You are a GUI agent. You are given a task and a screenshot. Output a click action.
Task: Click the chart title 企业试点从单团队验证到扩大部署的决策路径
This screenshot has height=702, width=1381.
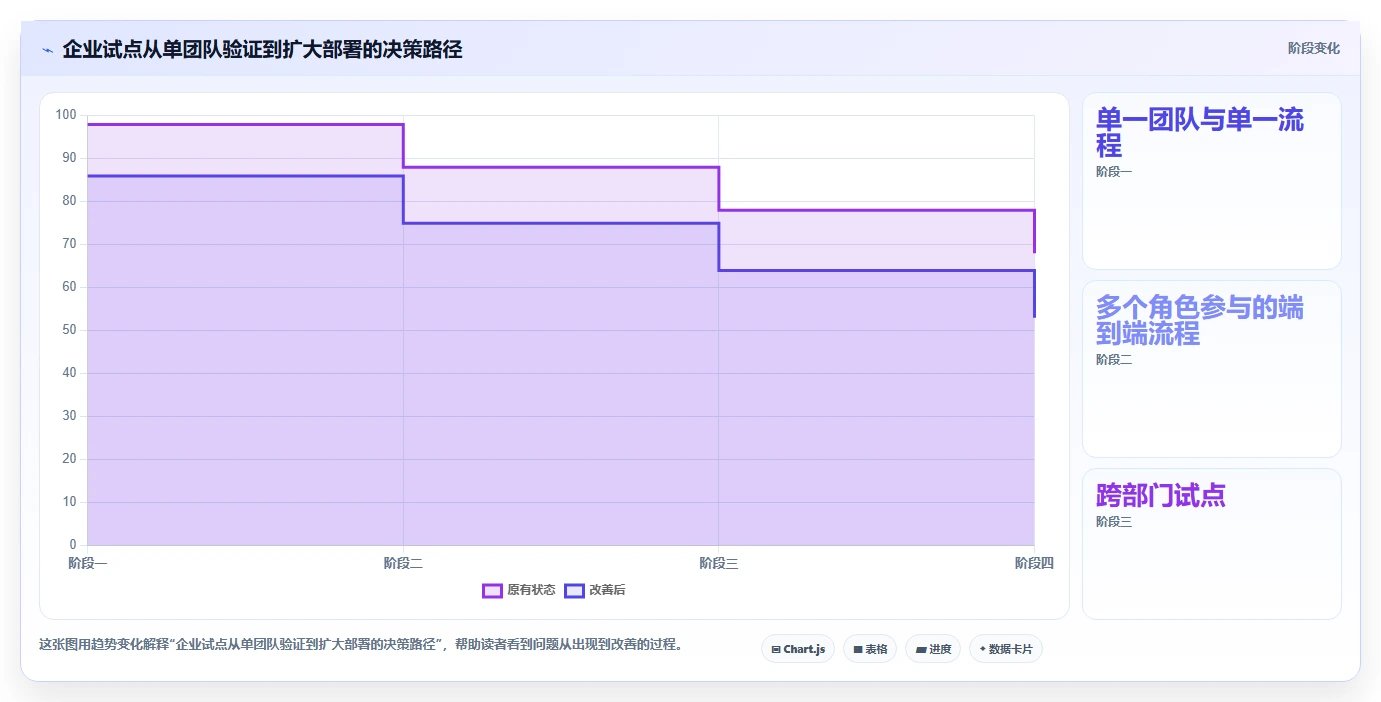(262, 49)
